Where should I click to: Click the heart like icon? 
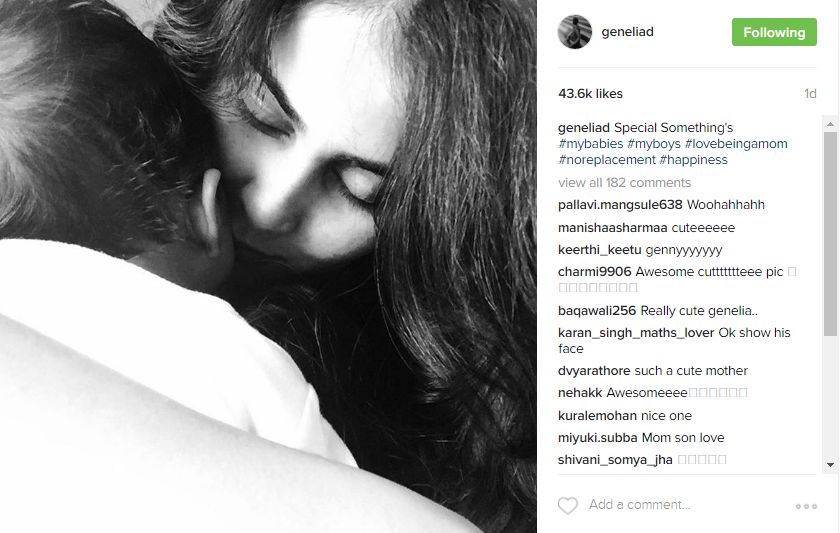click(x=568, y=505)
